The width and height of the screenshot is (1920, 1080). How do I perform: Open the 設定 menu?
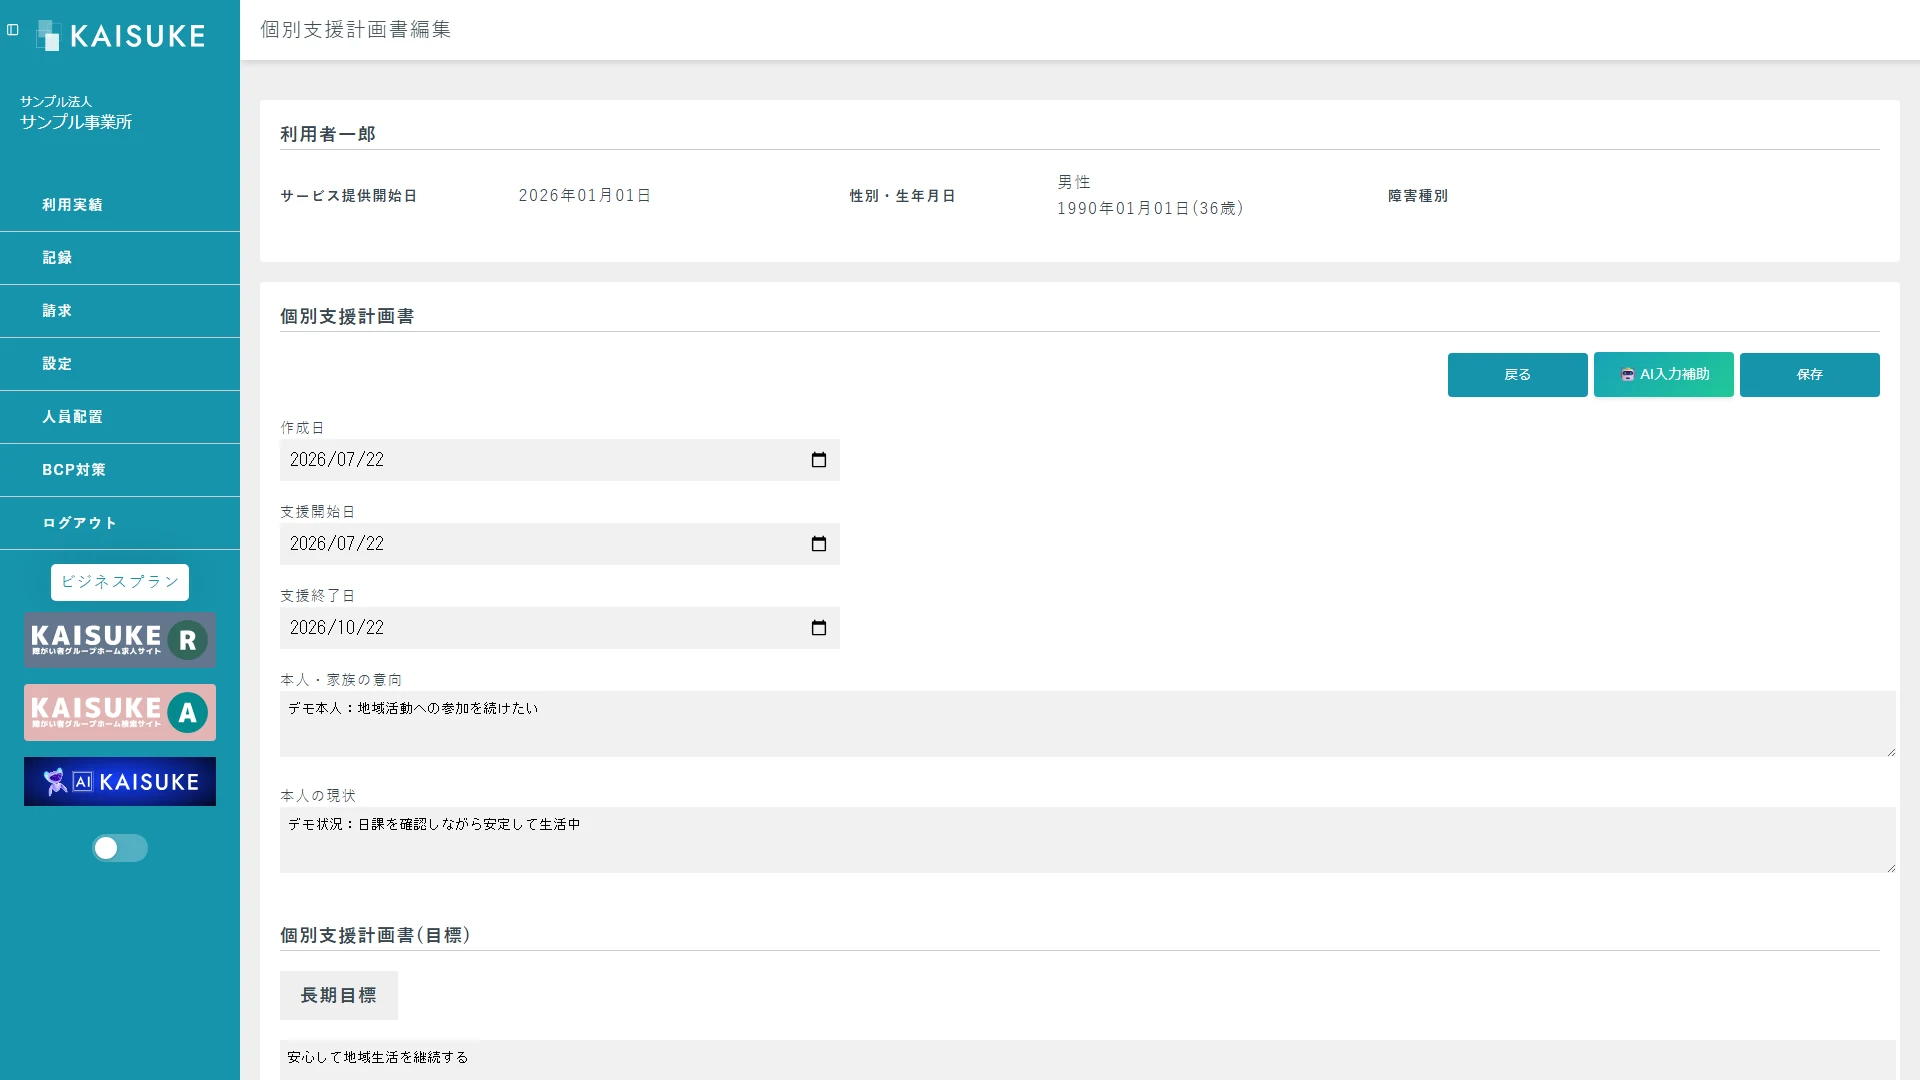tap(120, 364)
